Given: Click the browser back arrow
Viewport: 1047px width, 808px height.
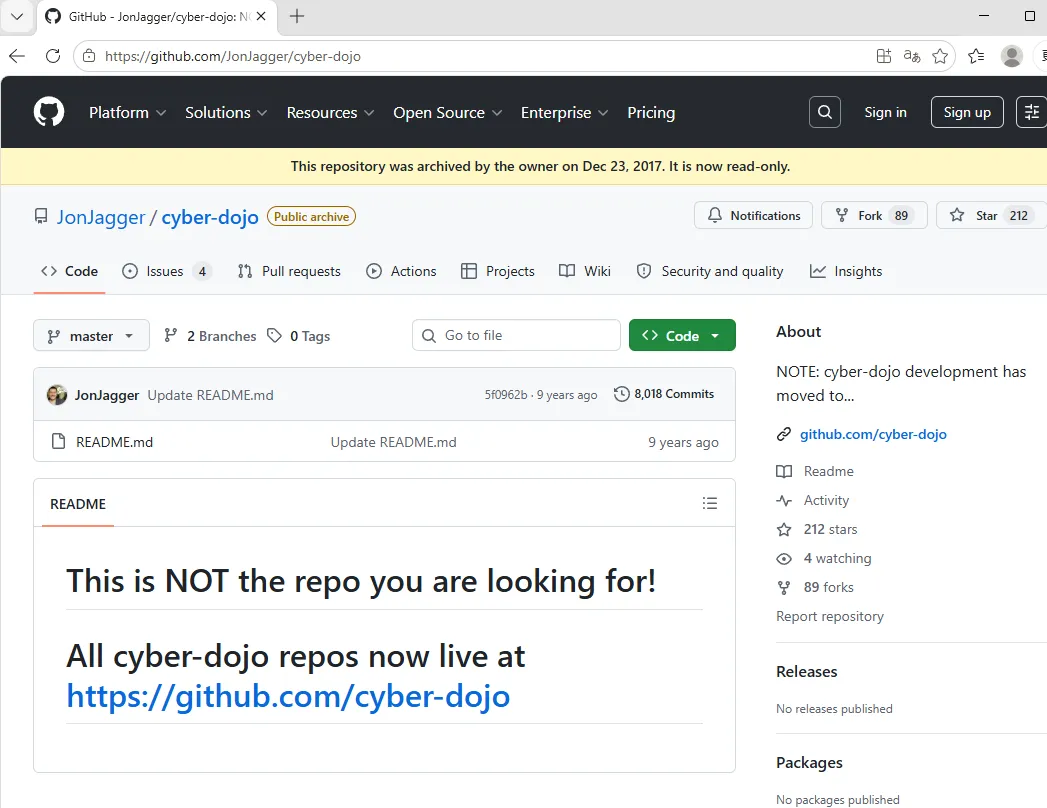Looking at the screenshot, I should [17, 56].
